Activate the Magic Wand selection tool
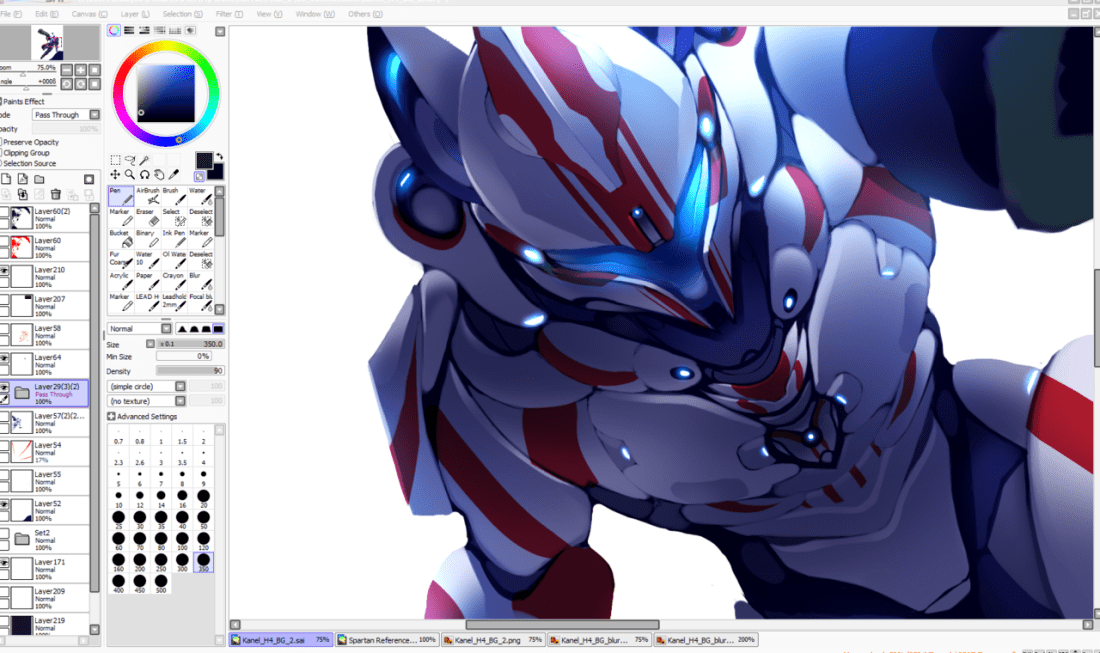The height and width of the screenshot is (653, 1100). click(x=144, y=160)
